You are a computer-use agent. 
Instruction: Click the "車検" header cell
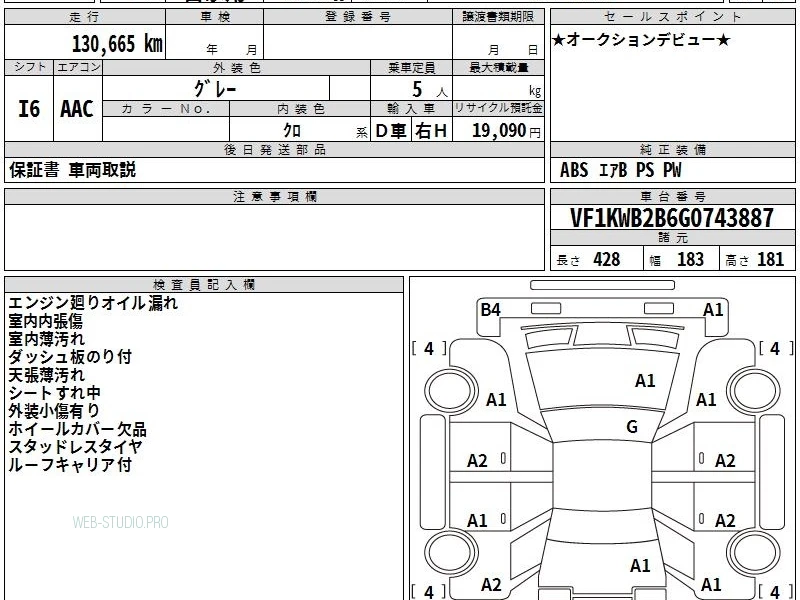pyautogui.click(x=215, y=17)
